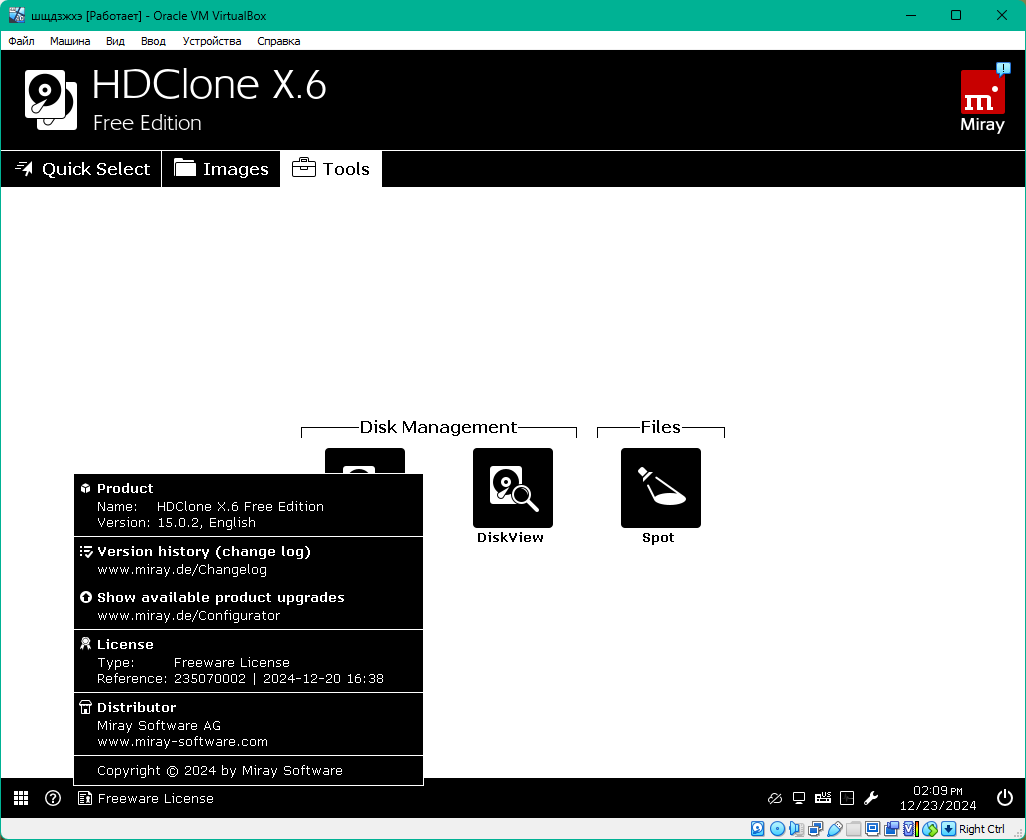Click the Files group heading
Image resolution: width=1026 pixels, height=840 pixels.
click(661, 427)
